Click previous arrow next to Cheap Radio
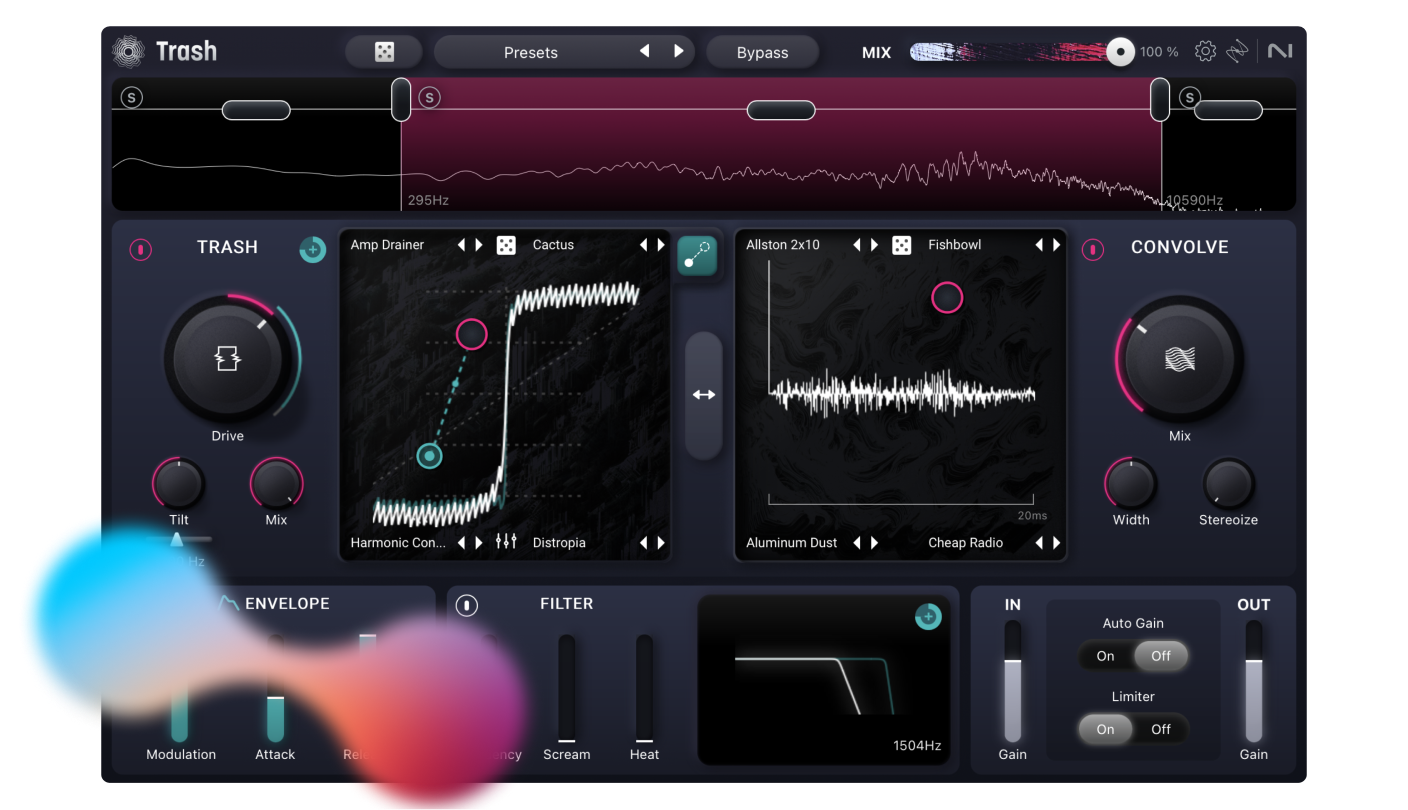Image resolution: width=1408 pixels, height=810 pixels. coord(1039,543)
